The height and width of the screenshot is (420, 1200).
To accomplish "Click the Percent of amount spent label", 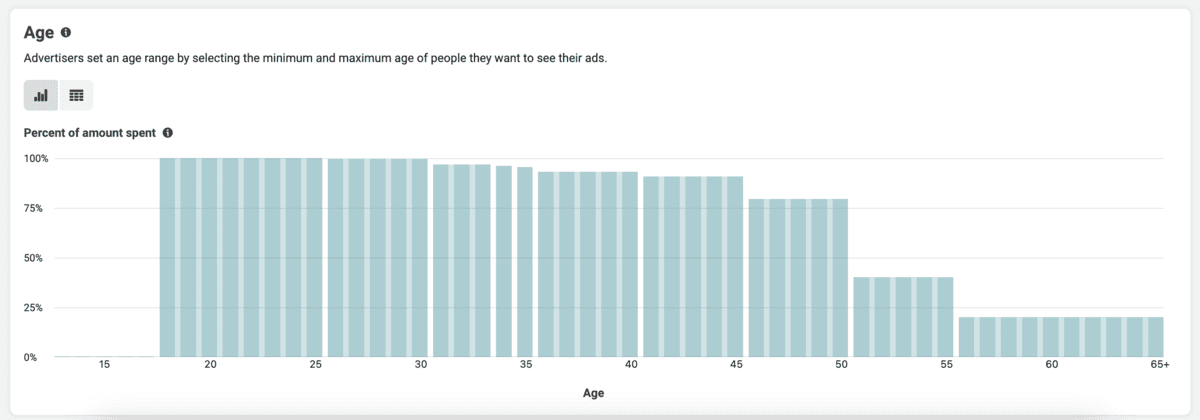I will 92,133.
